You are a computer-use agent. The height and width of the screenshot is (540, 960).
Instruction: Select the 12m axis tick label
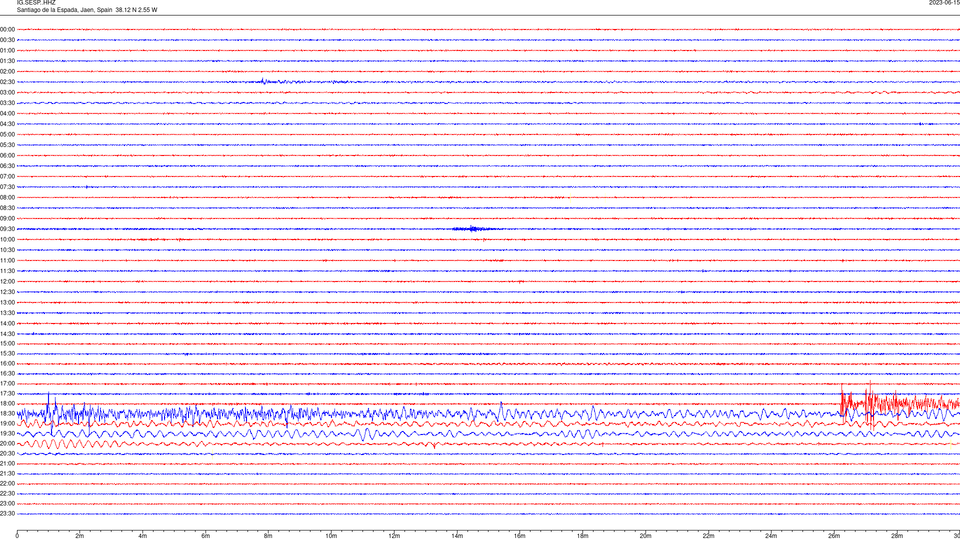[394, 536]
